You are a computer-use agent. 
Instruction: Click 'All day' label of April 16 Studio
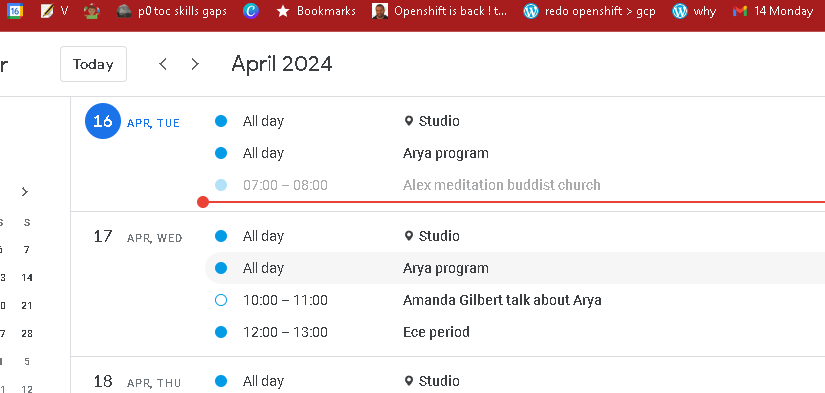pos(263,121)
